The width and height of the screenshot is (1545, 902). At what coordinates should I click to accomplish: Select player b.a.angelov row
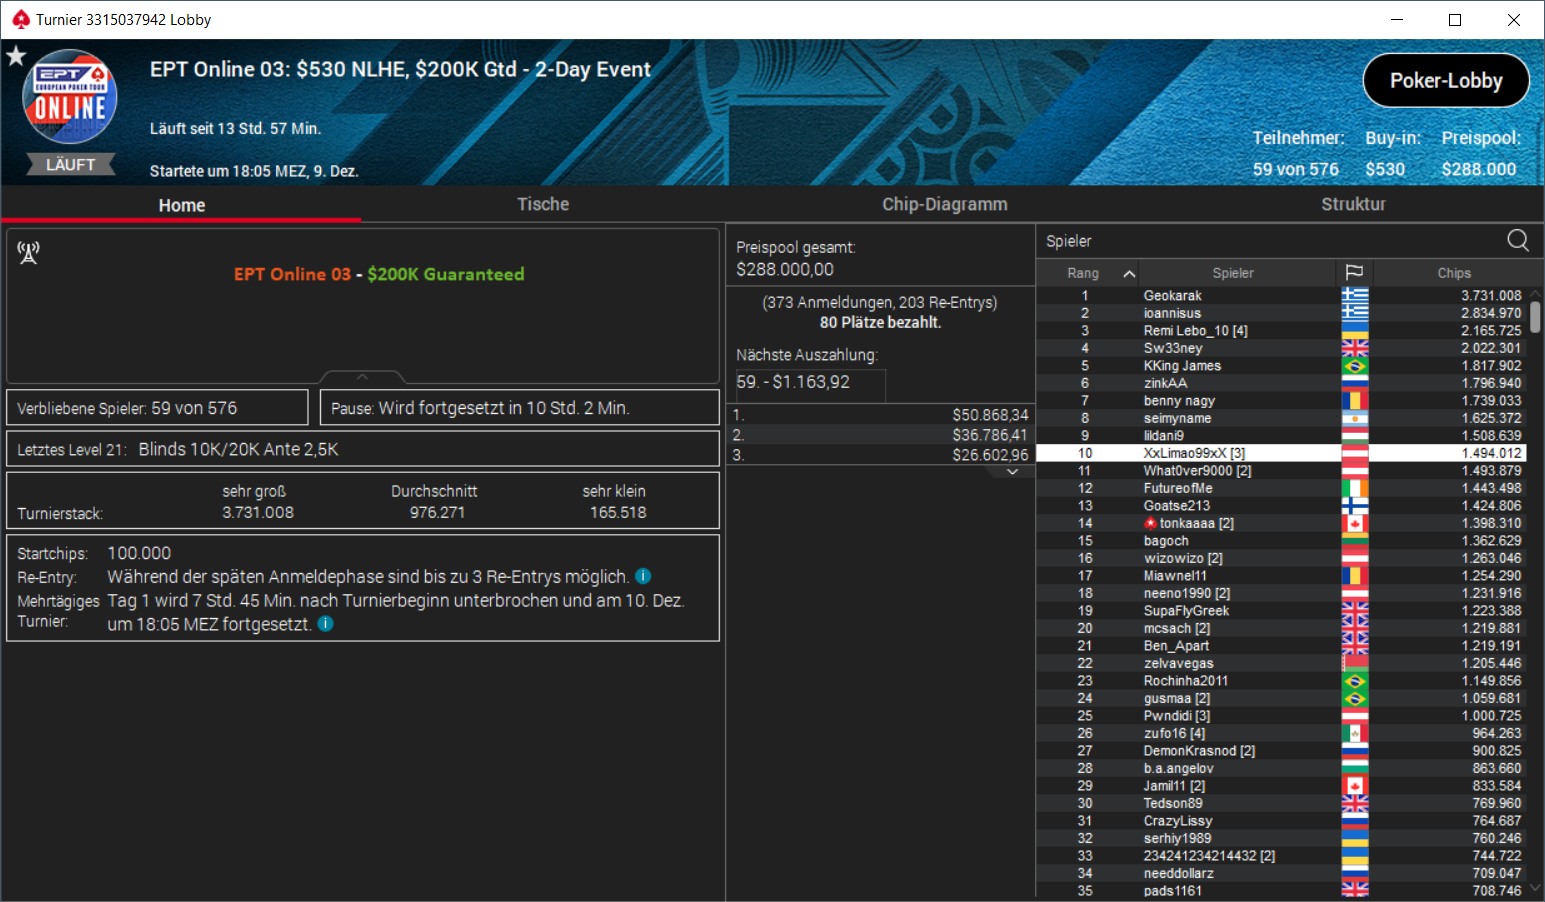[x=1282, y=768]
